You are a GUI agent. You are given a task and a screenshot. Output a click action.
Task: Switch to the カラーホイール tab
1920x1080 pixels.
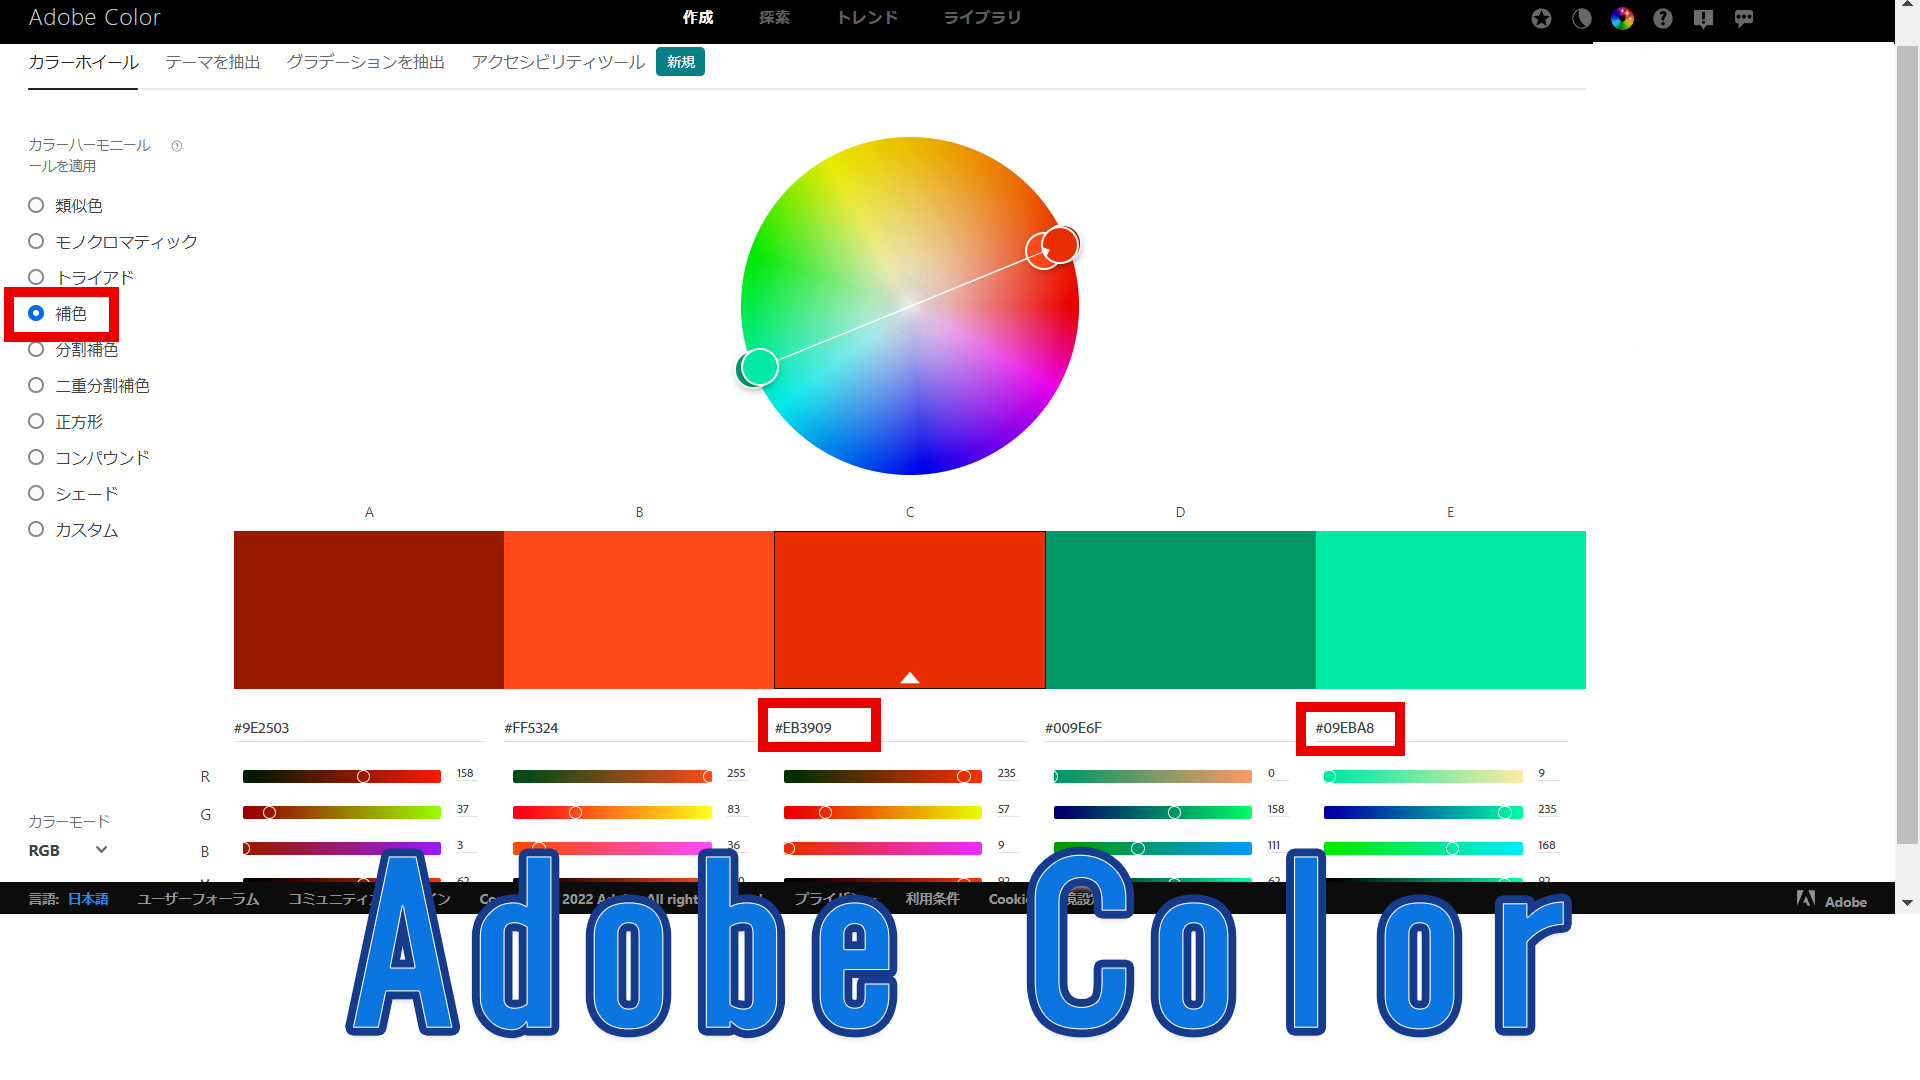(x=83, y=62)
